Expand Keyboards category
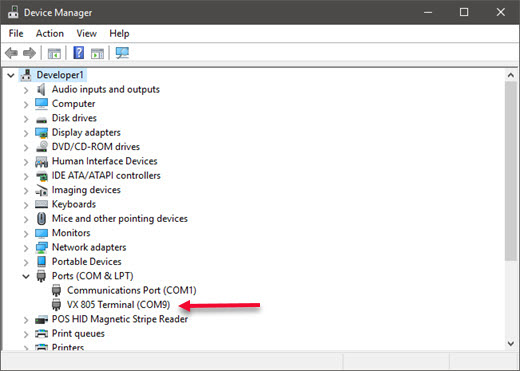The width and height of the screenshot is (520, 371). [26, 205]
